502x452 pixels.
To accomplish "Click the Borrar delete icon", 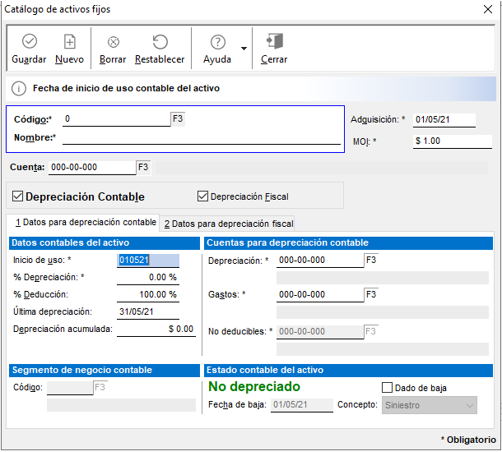I will coord(113,42).
